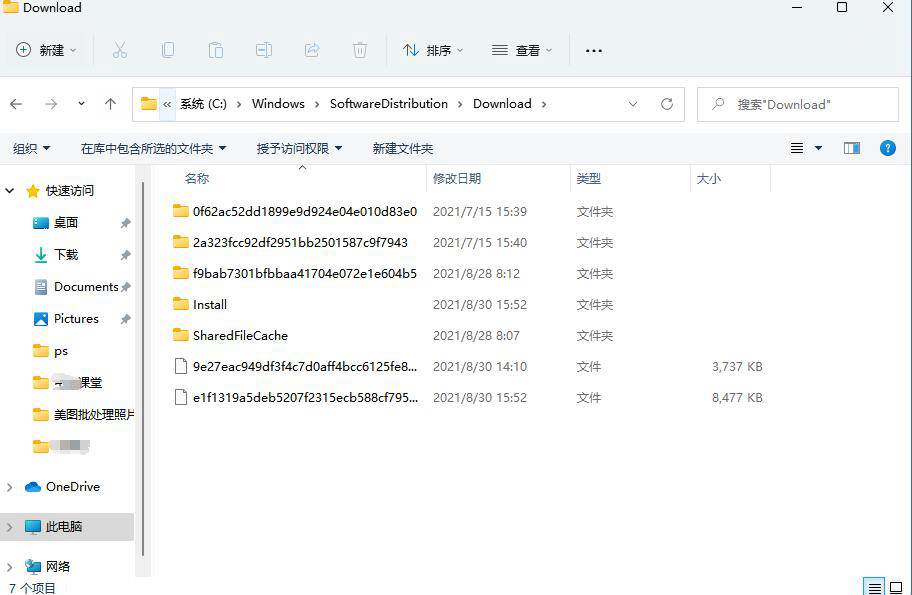Switch to large thumbnails view in the status bar
Screen dimensions: 912x595
[x=896, y=585]
